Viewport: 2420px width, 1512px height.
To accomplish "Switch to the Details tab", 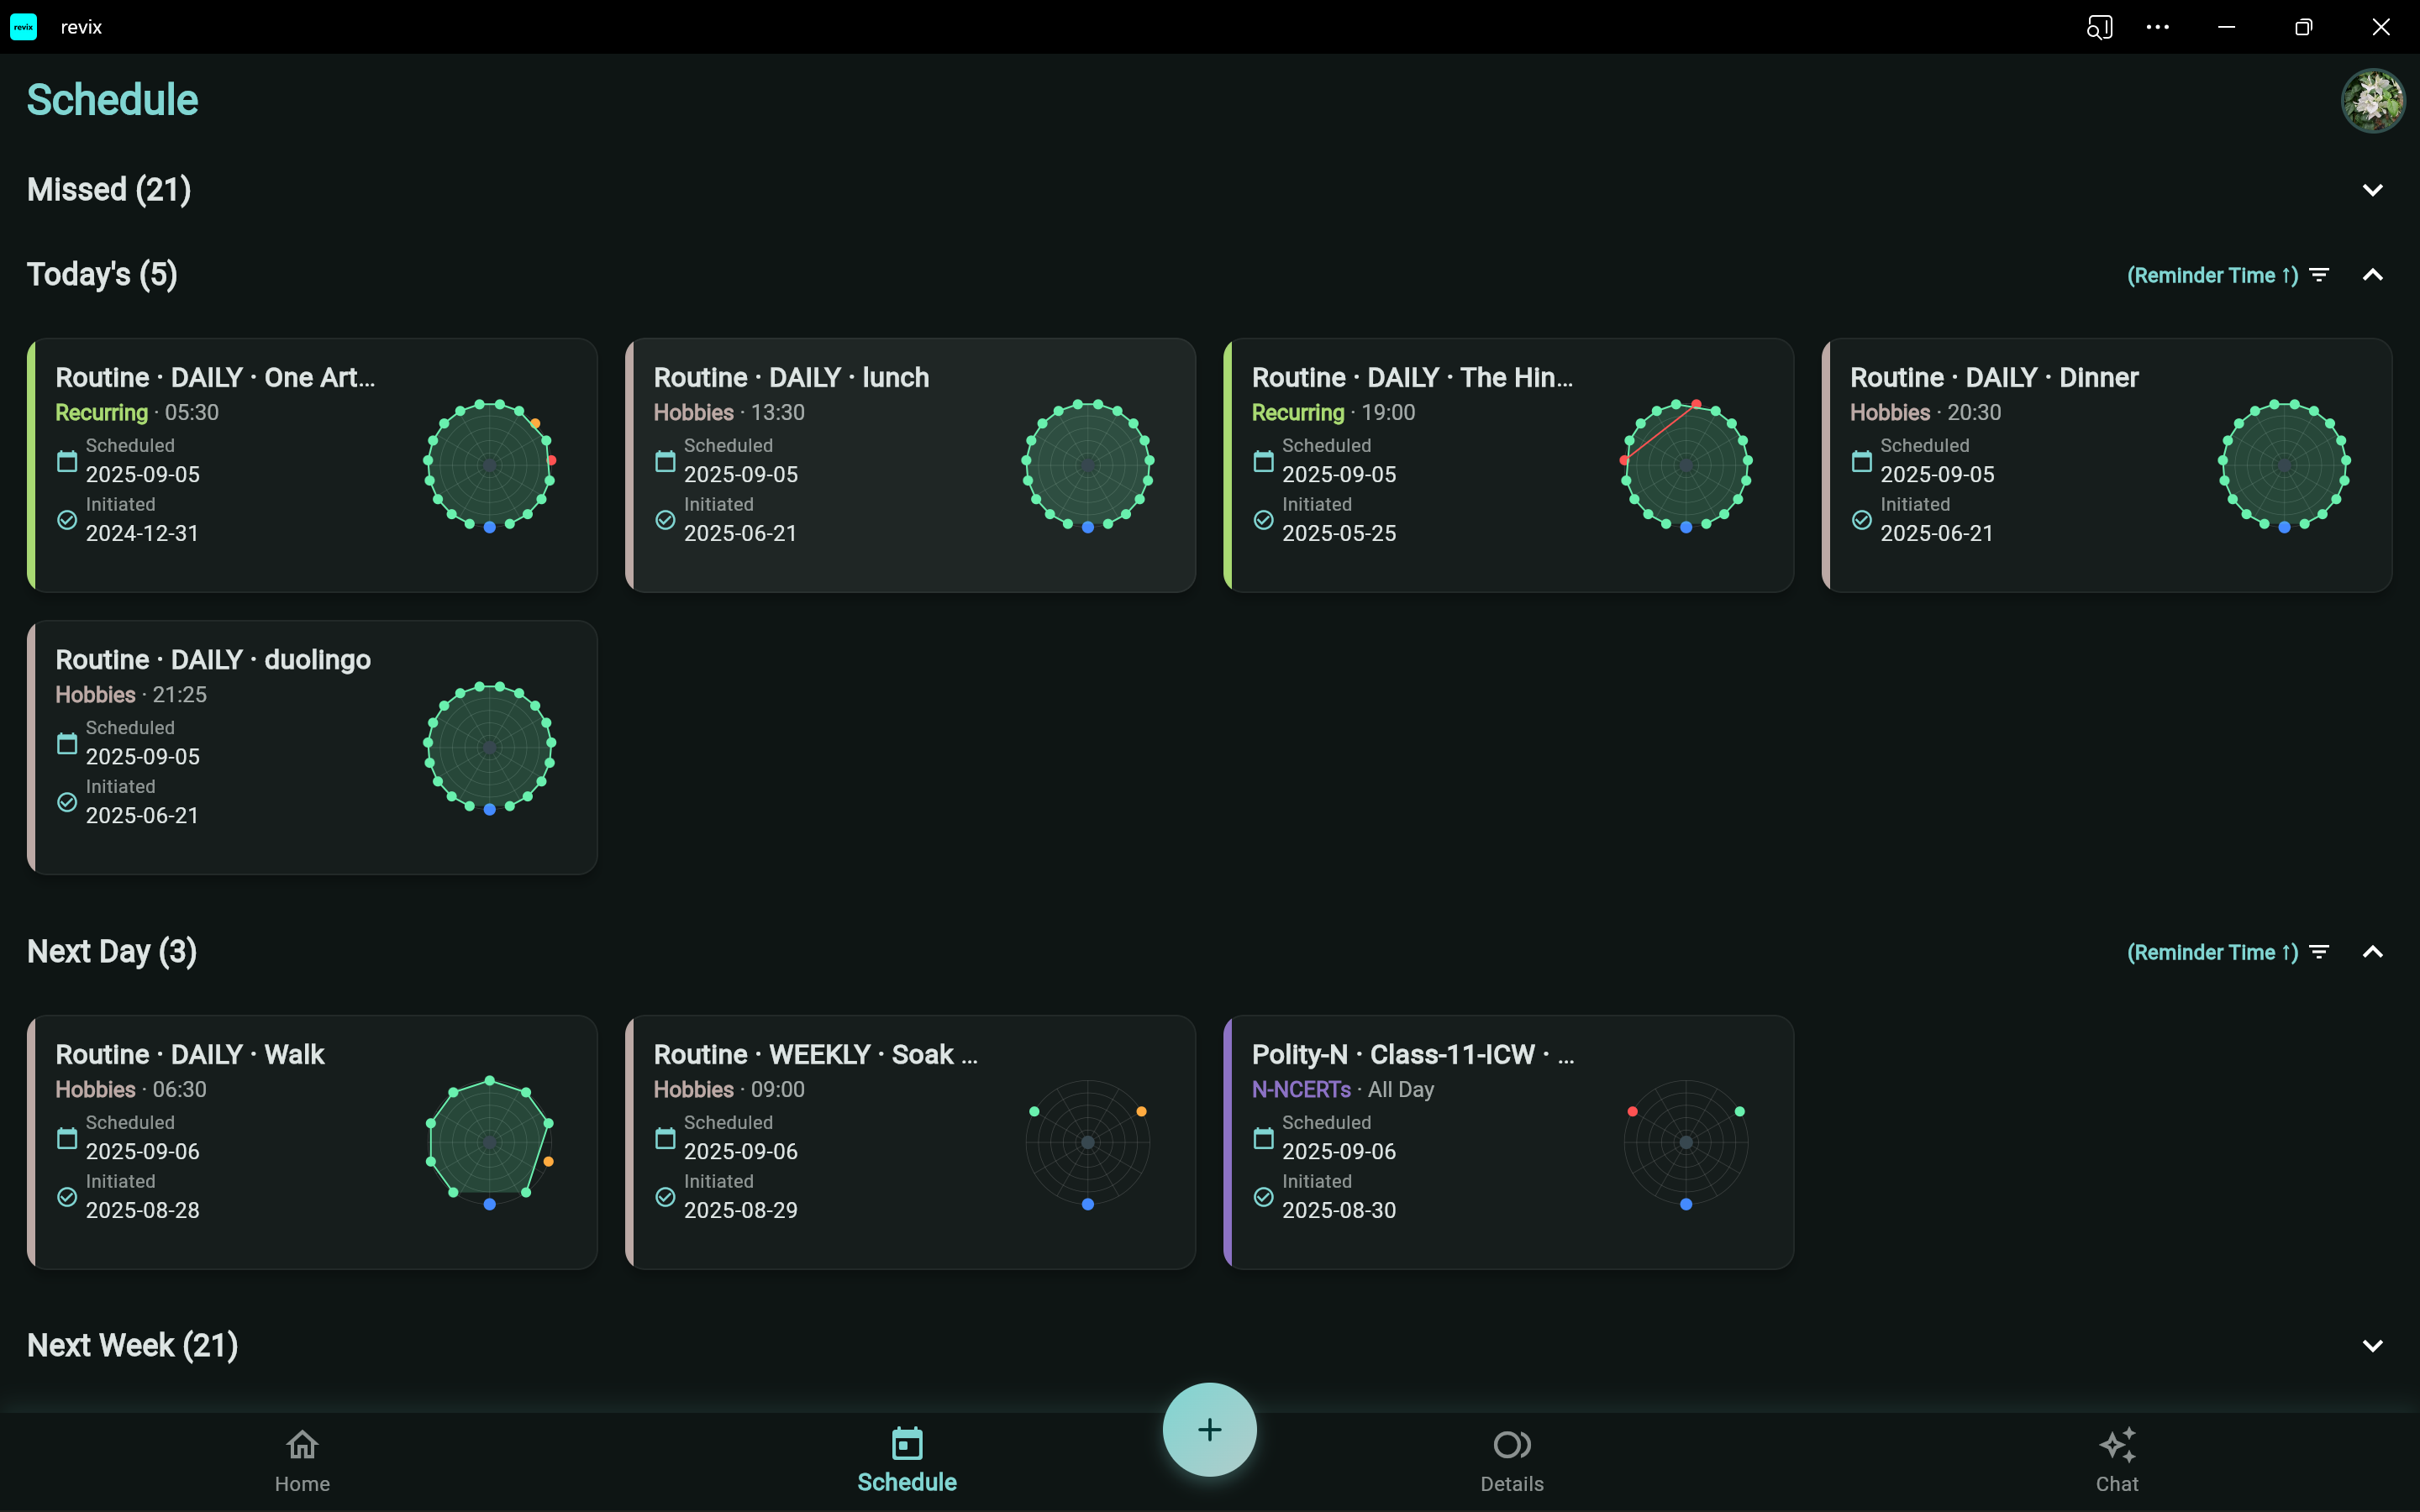I will click(1511, 1459).
